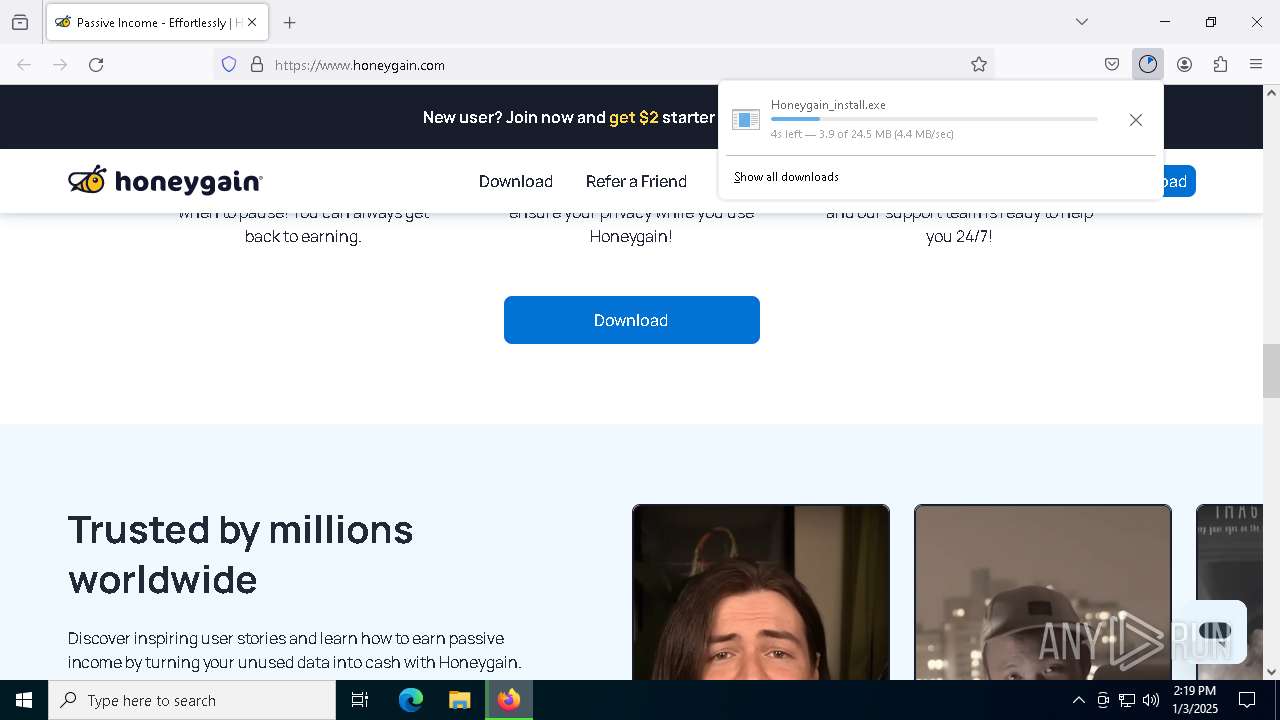
Task: Open Meet Now tray icon
Action: pos(1103,700)
